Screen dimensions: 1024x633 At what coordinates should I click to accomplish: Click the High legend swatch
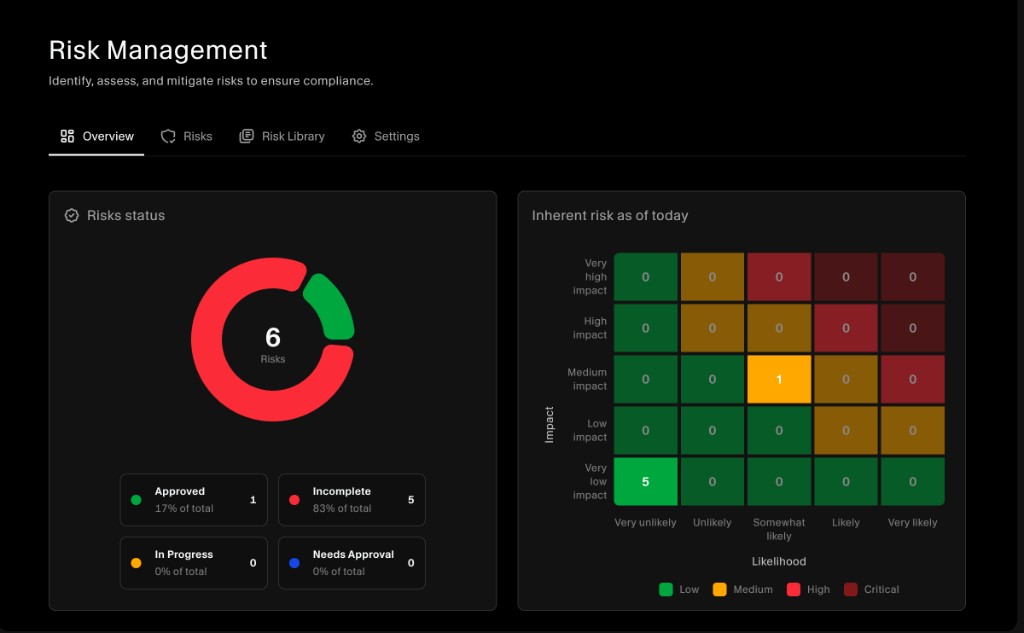[x=793, y=589]
